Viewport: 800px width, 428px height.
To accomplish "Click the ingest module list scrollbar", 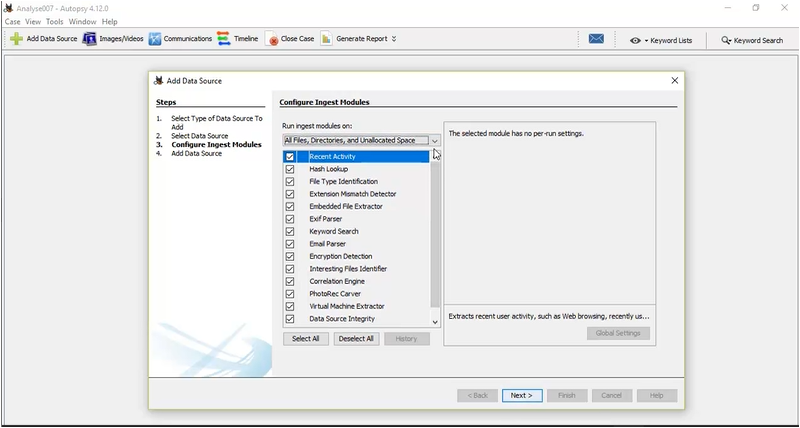I will click(434, 230).
